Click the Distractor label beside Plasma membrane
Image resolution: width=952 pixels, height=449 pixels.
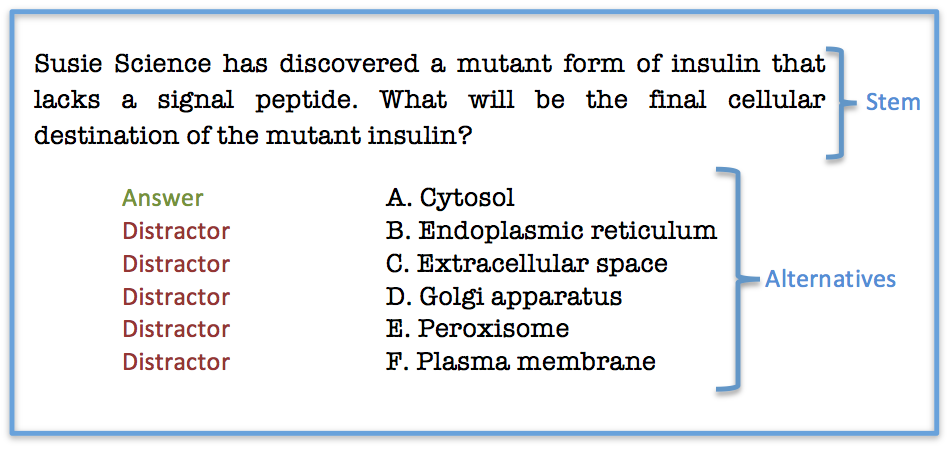tap(176, 362)
